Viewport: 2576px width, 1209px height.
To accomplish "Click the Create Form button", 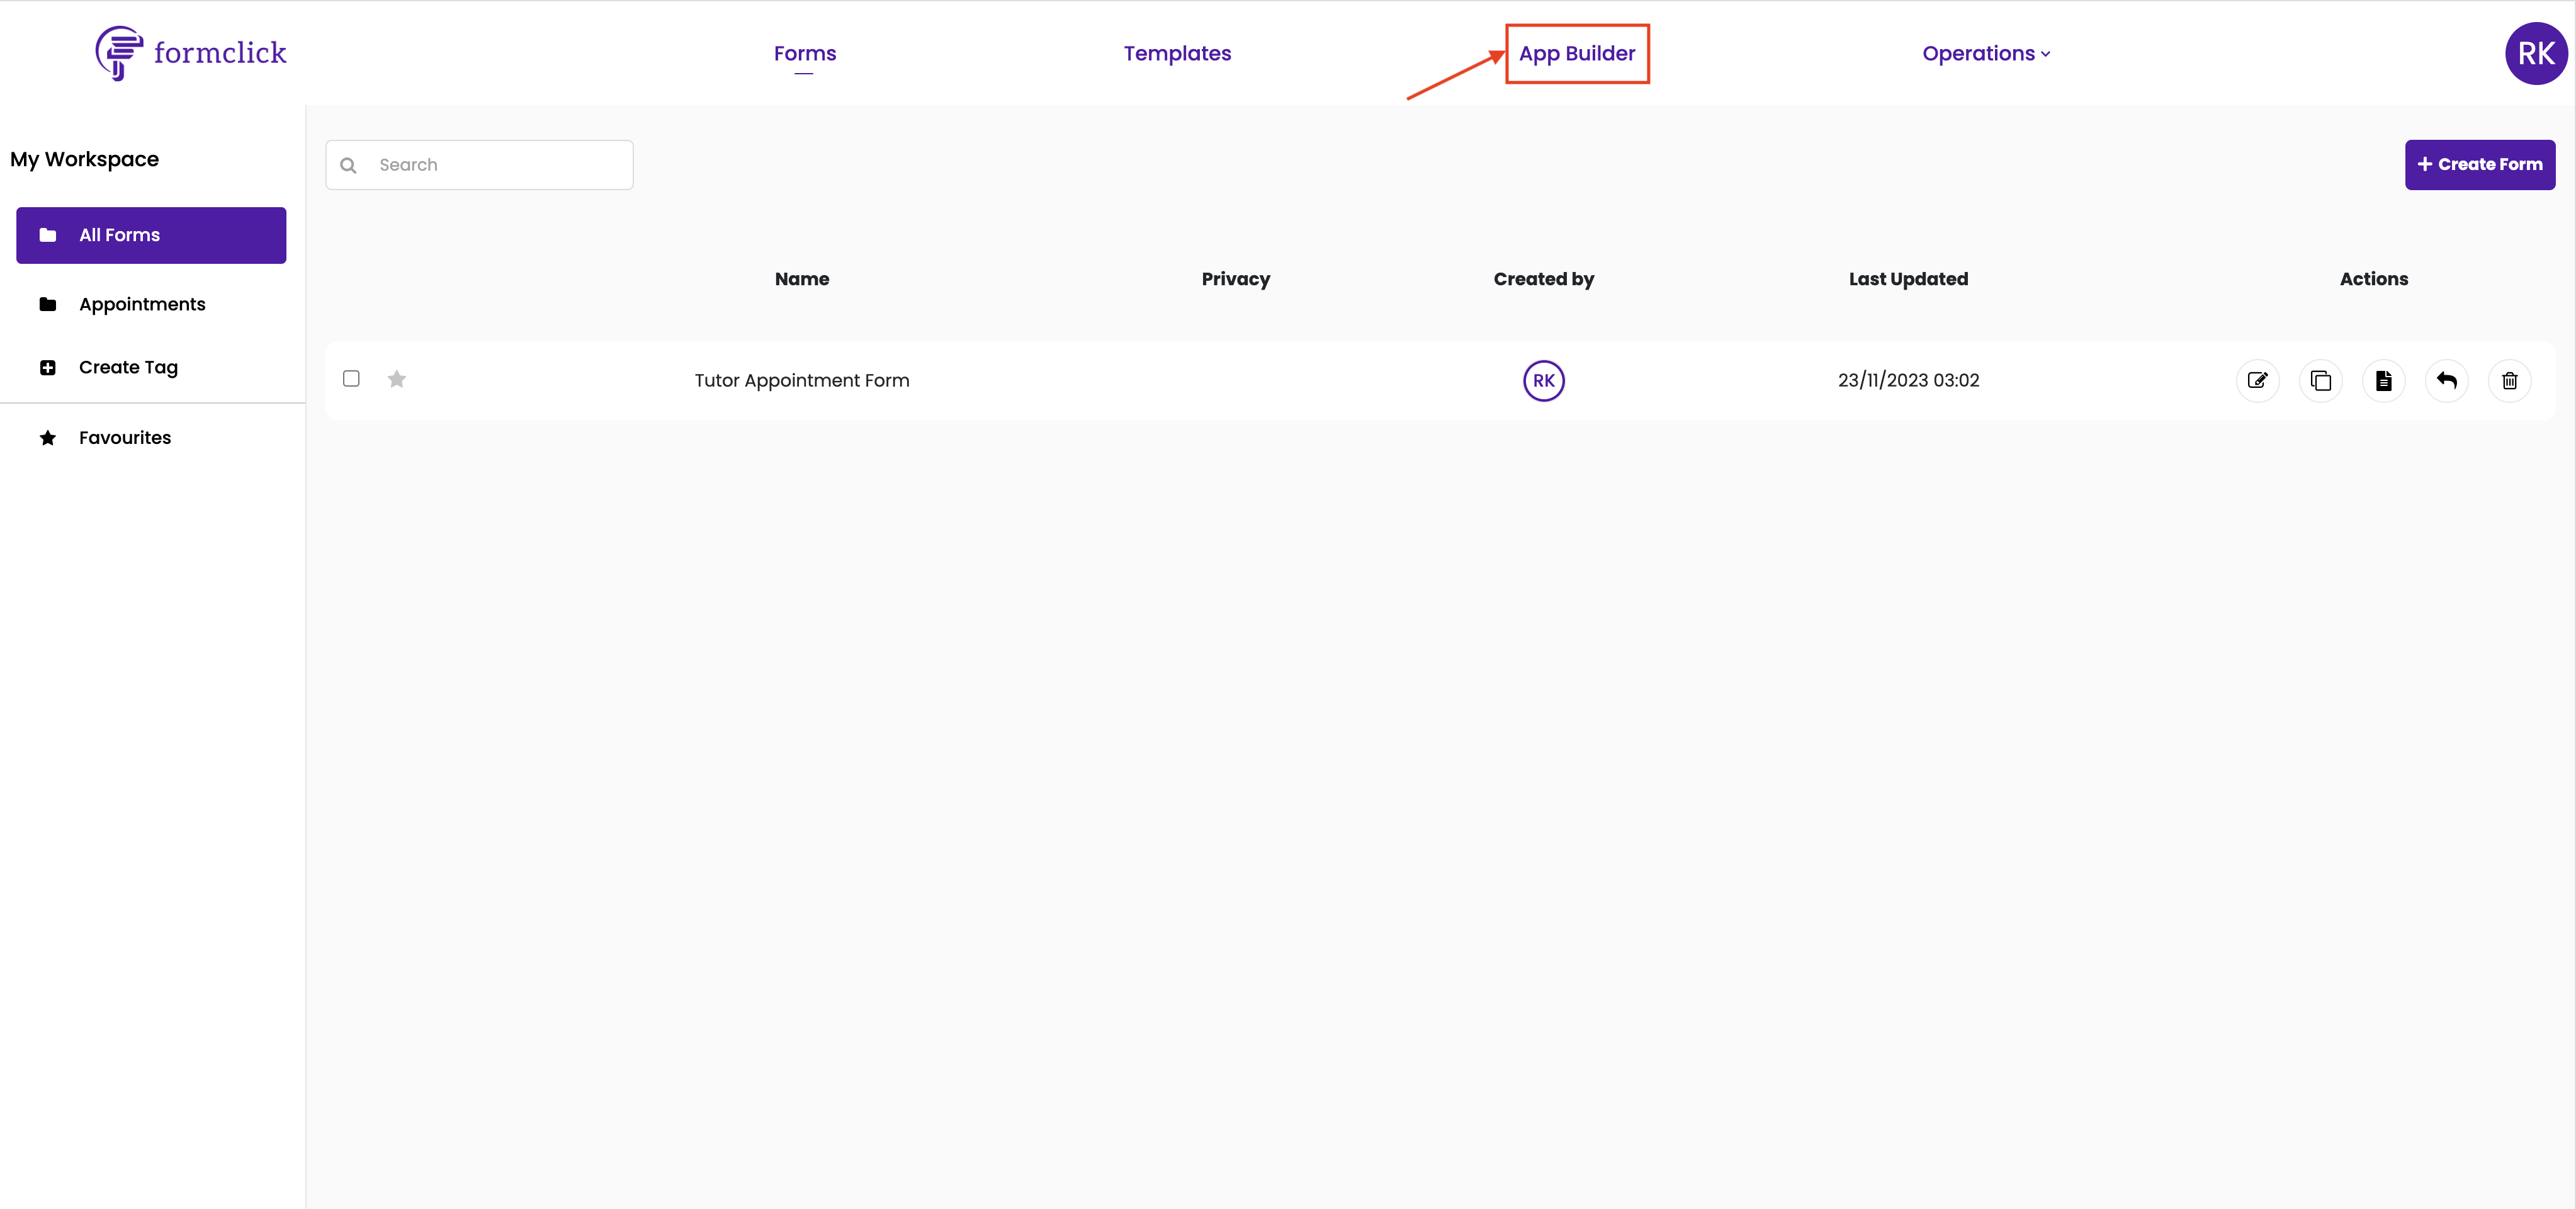I will (x=2479, y=165).
